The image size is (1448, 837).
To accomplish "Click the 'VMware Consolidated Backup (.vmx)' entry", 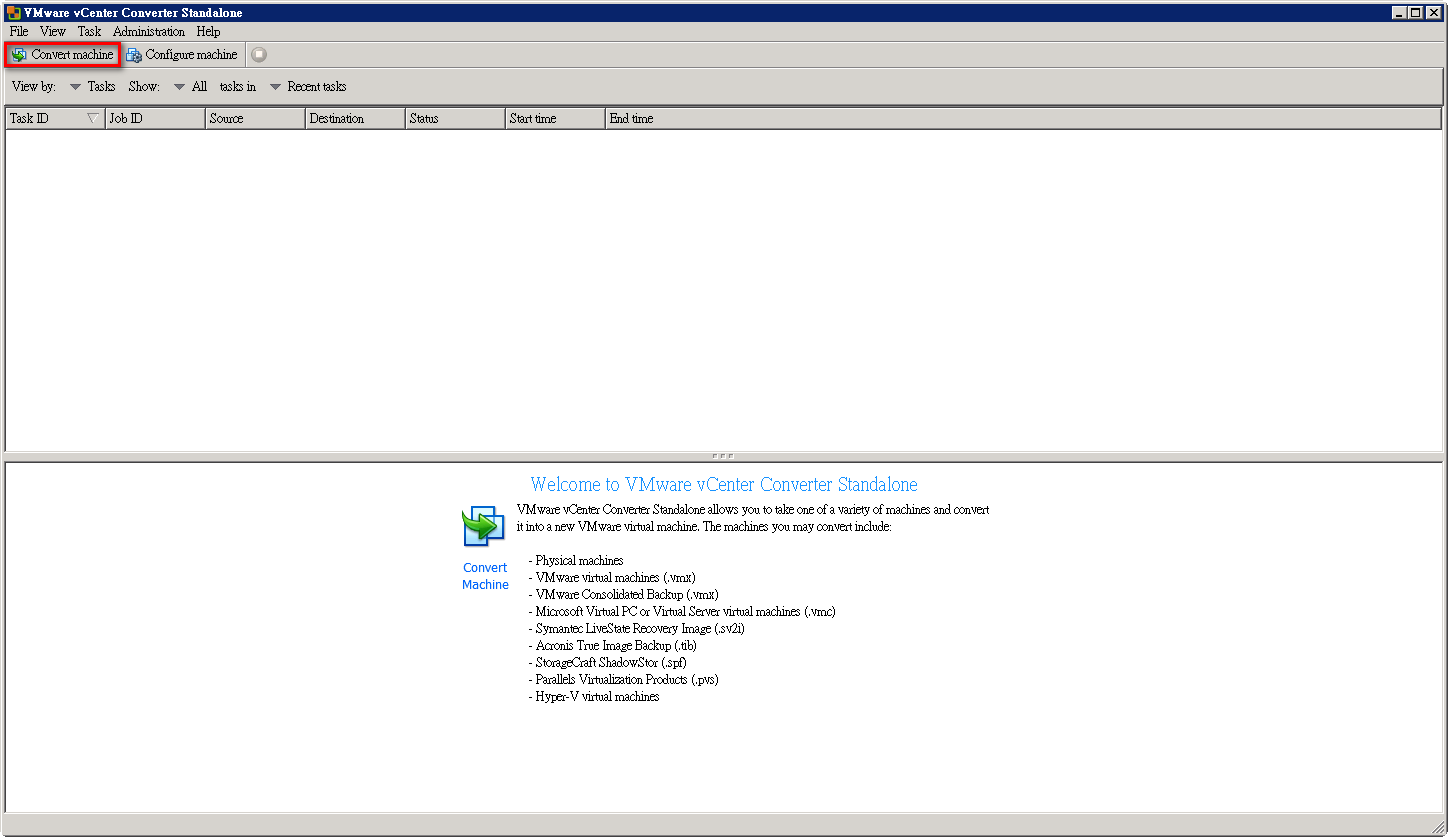I will pos(627,595).
